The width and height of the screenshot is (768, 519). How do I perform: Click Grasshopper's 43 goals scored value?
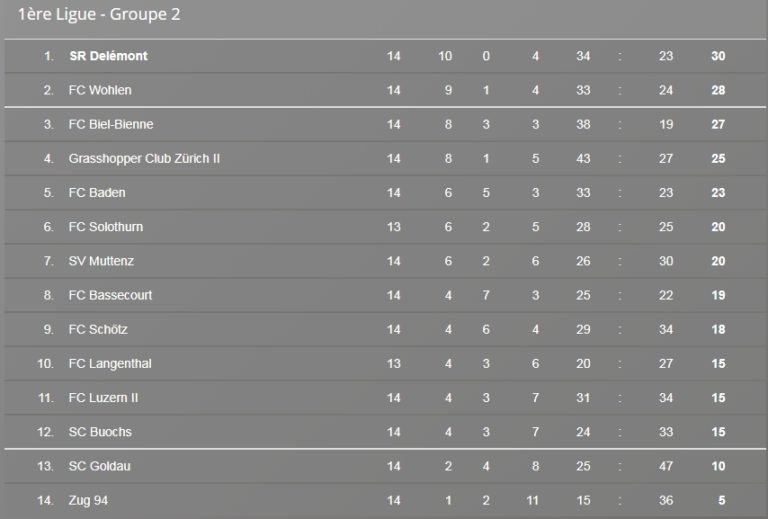point(583,159)
